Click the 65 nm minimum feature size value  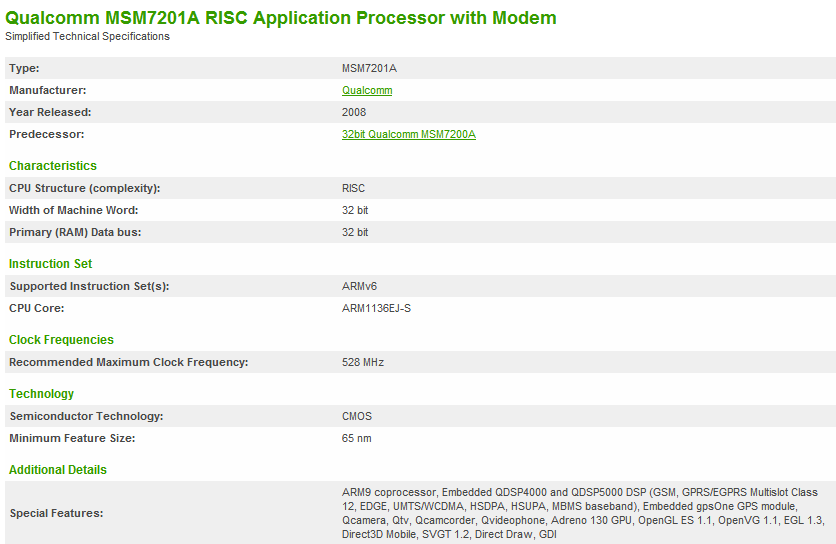[356, 438]
